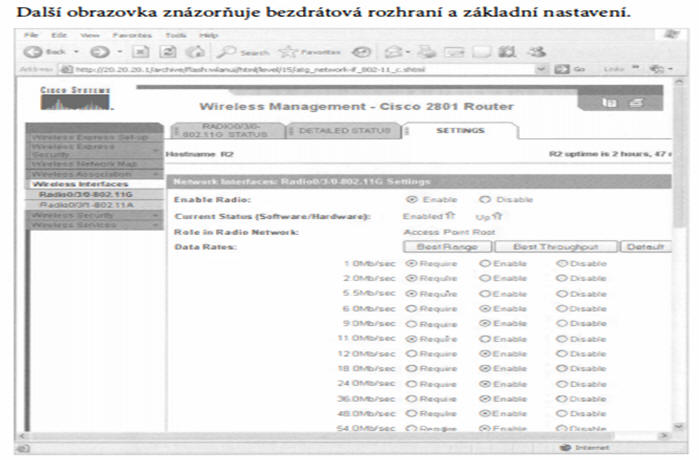Select Wireless Interfaces in sidebar
This screenshot has height=460, width=699.
point(80,184)
